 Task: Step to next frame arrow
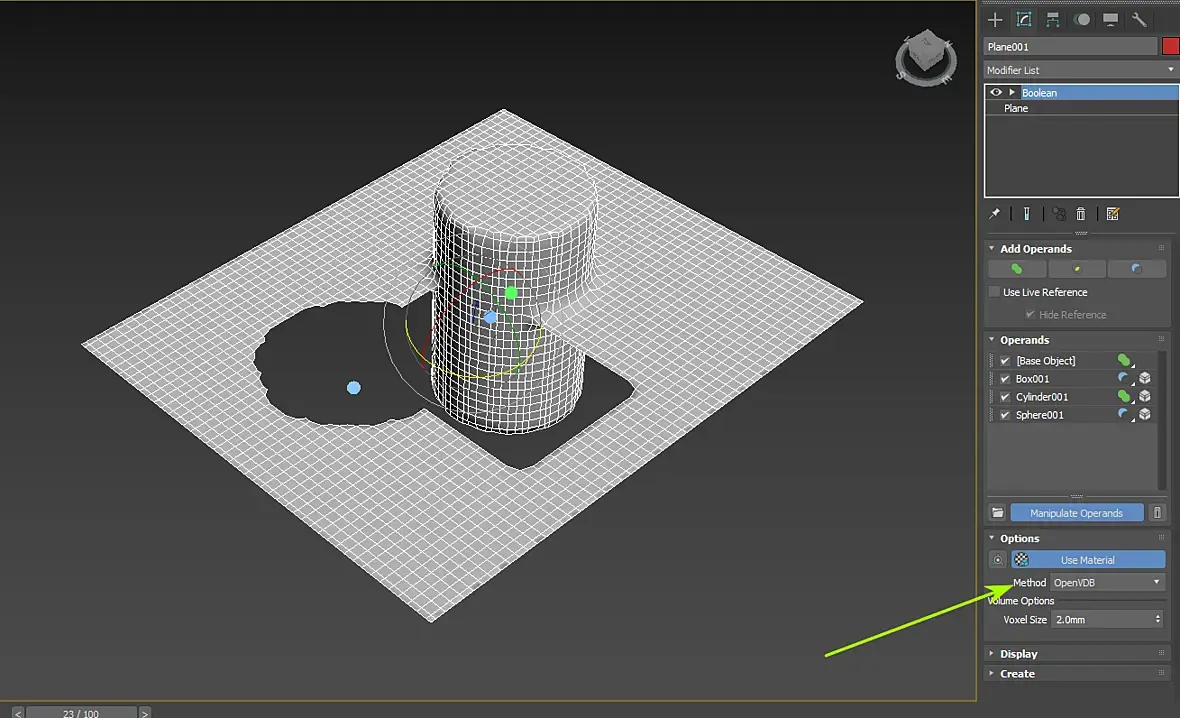point(144,713)
